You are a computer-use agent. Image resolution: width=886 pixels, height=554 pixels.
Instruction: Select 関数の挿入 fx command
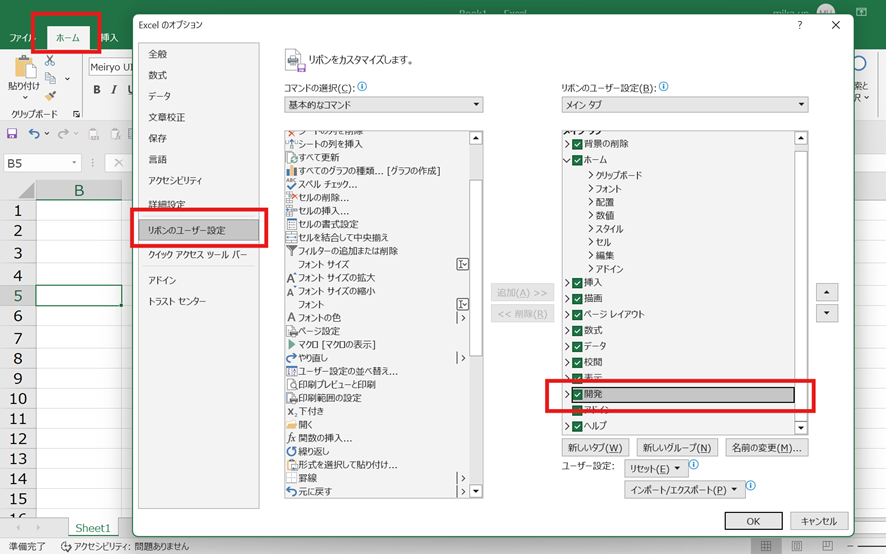tap(325, 438)
